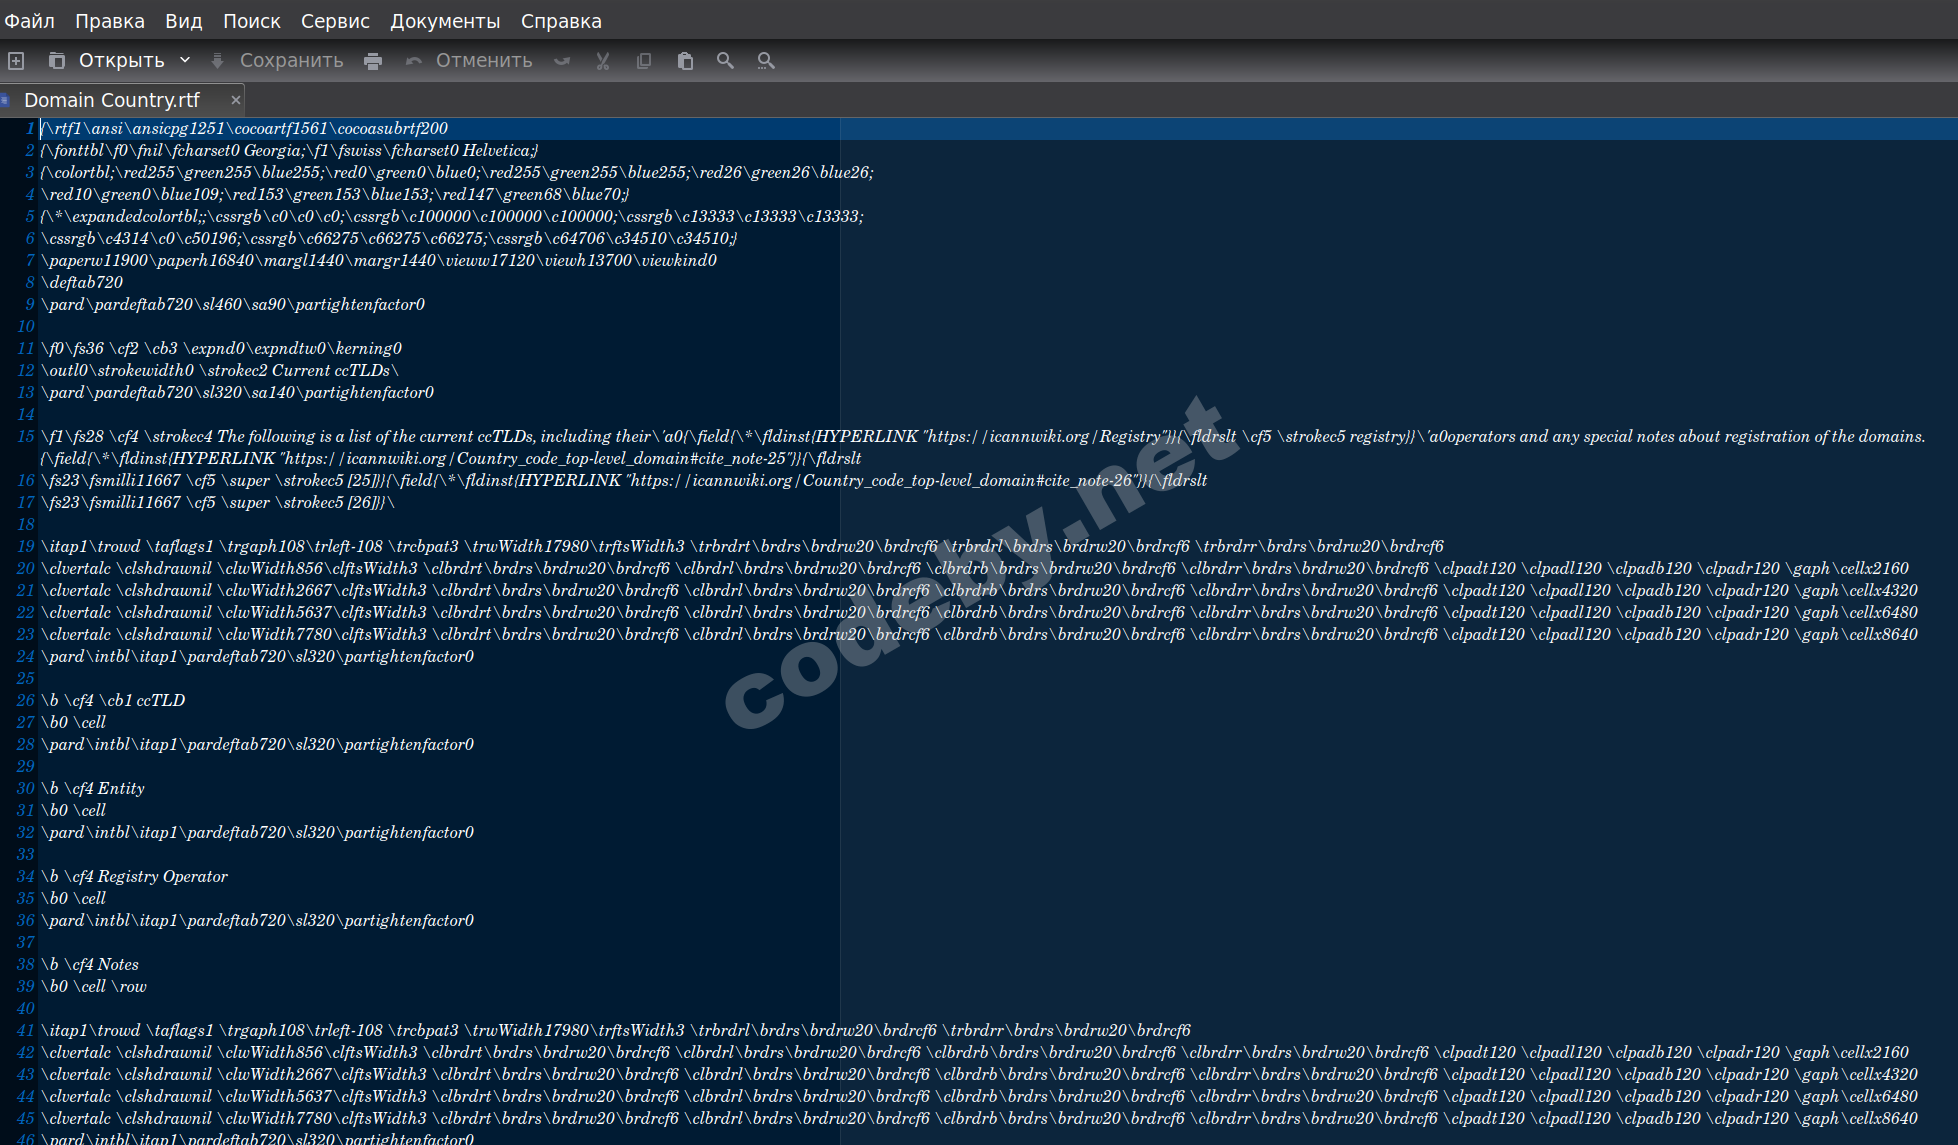Click the '\b \cf4 Registry Operator' line
Viewport: 1958px width, 1145px height.
(134, 876)
